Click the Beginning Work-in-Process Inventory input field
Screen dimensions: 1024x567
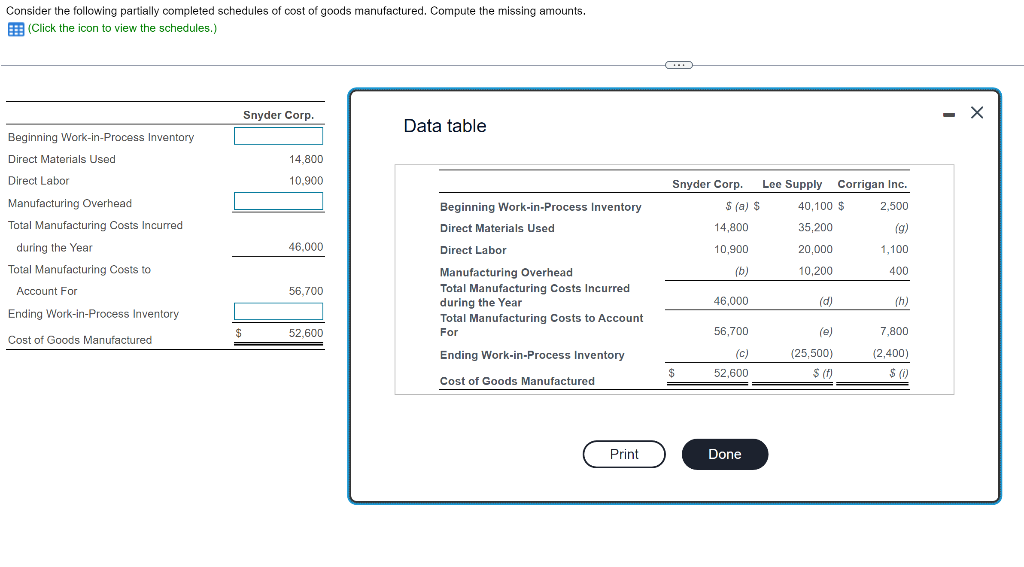tap(278, 136)
